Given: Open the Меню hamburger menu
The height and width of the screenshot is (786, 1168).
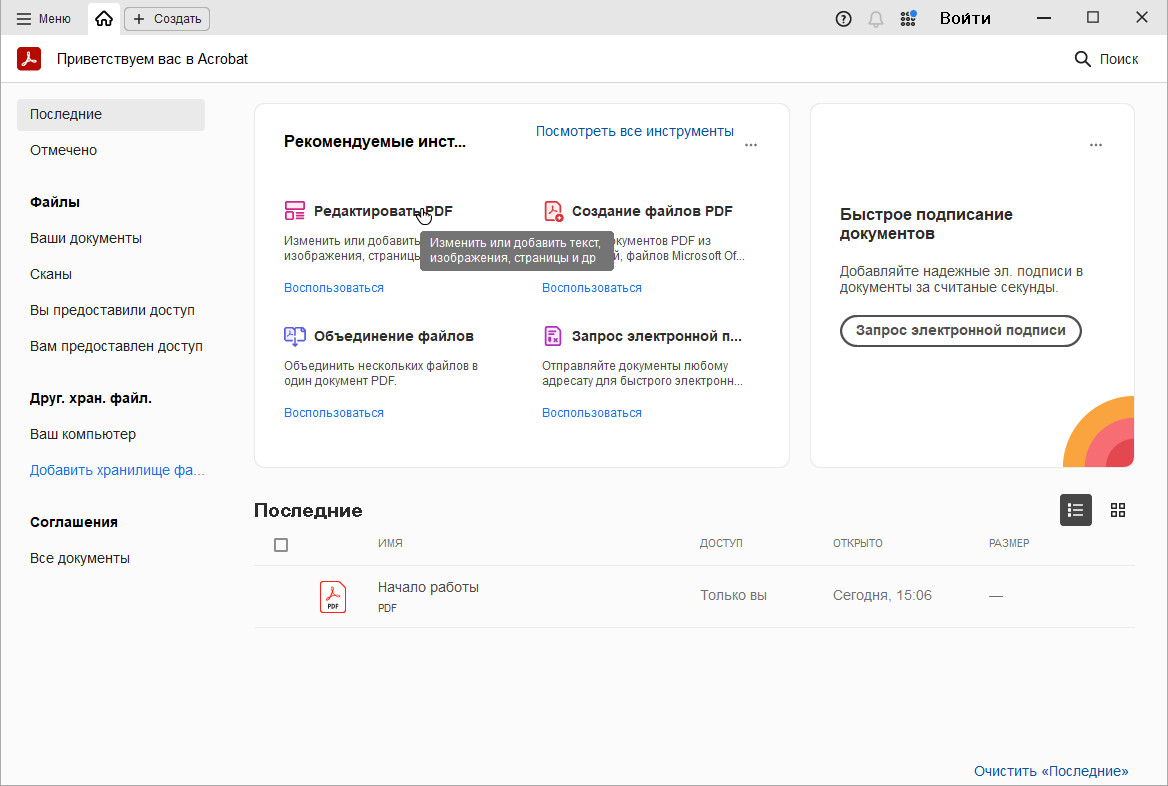Looking at the screenshot, I should pos(43,19).
